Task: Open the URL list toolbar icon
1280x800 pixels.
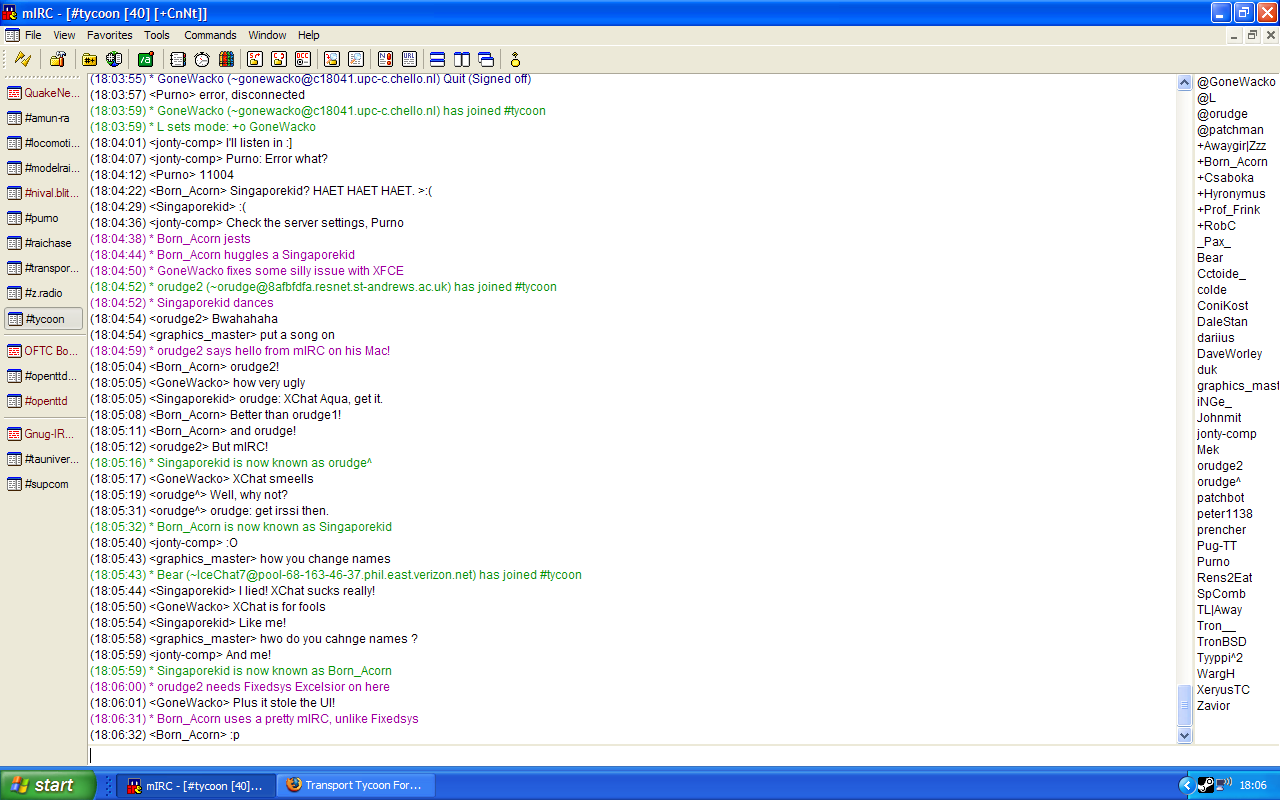Action: coord(410,59)
